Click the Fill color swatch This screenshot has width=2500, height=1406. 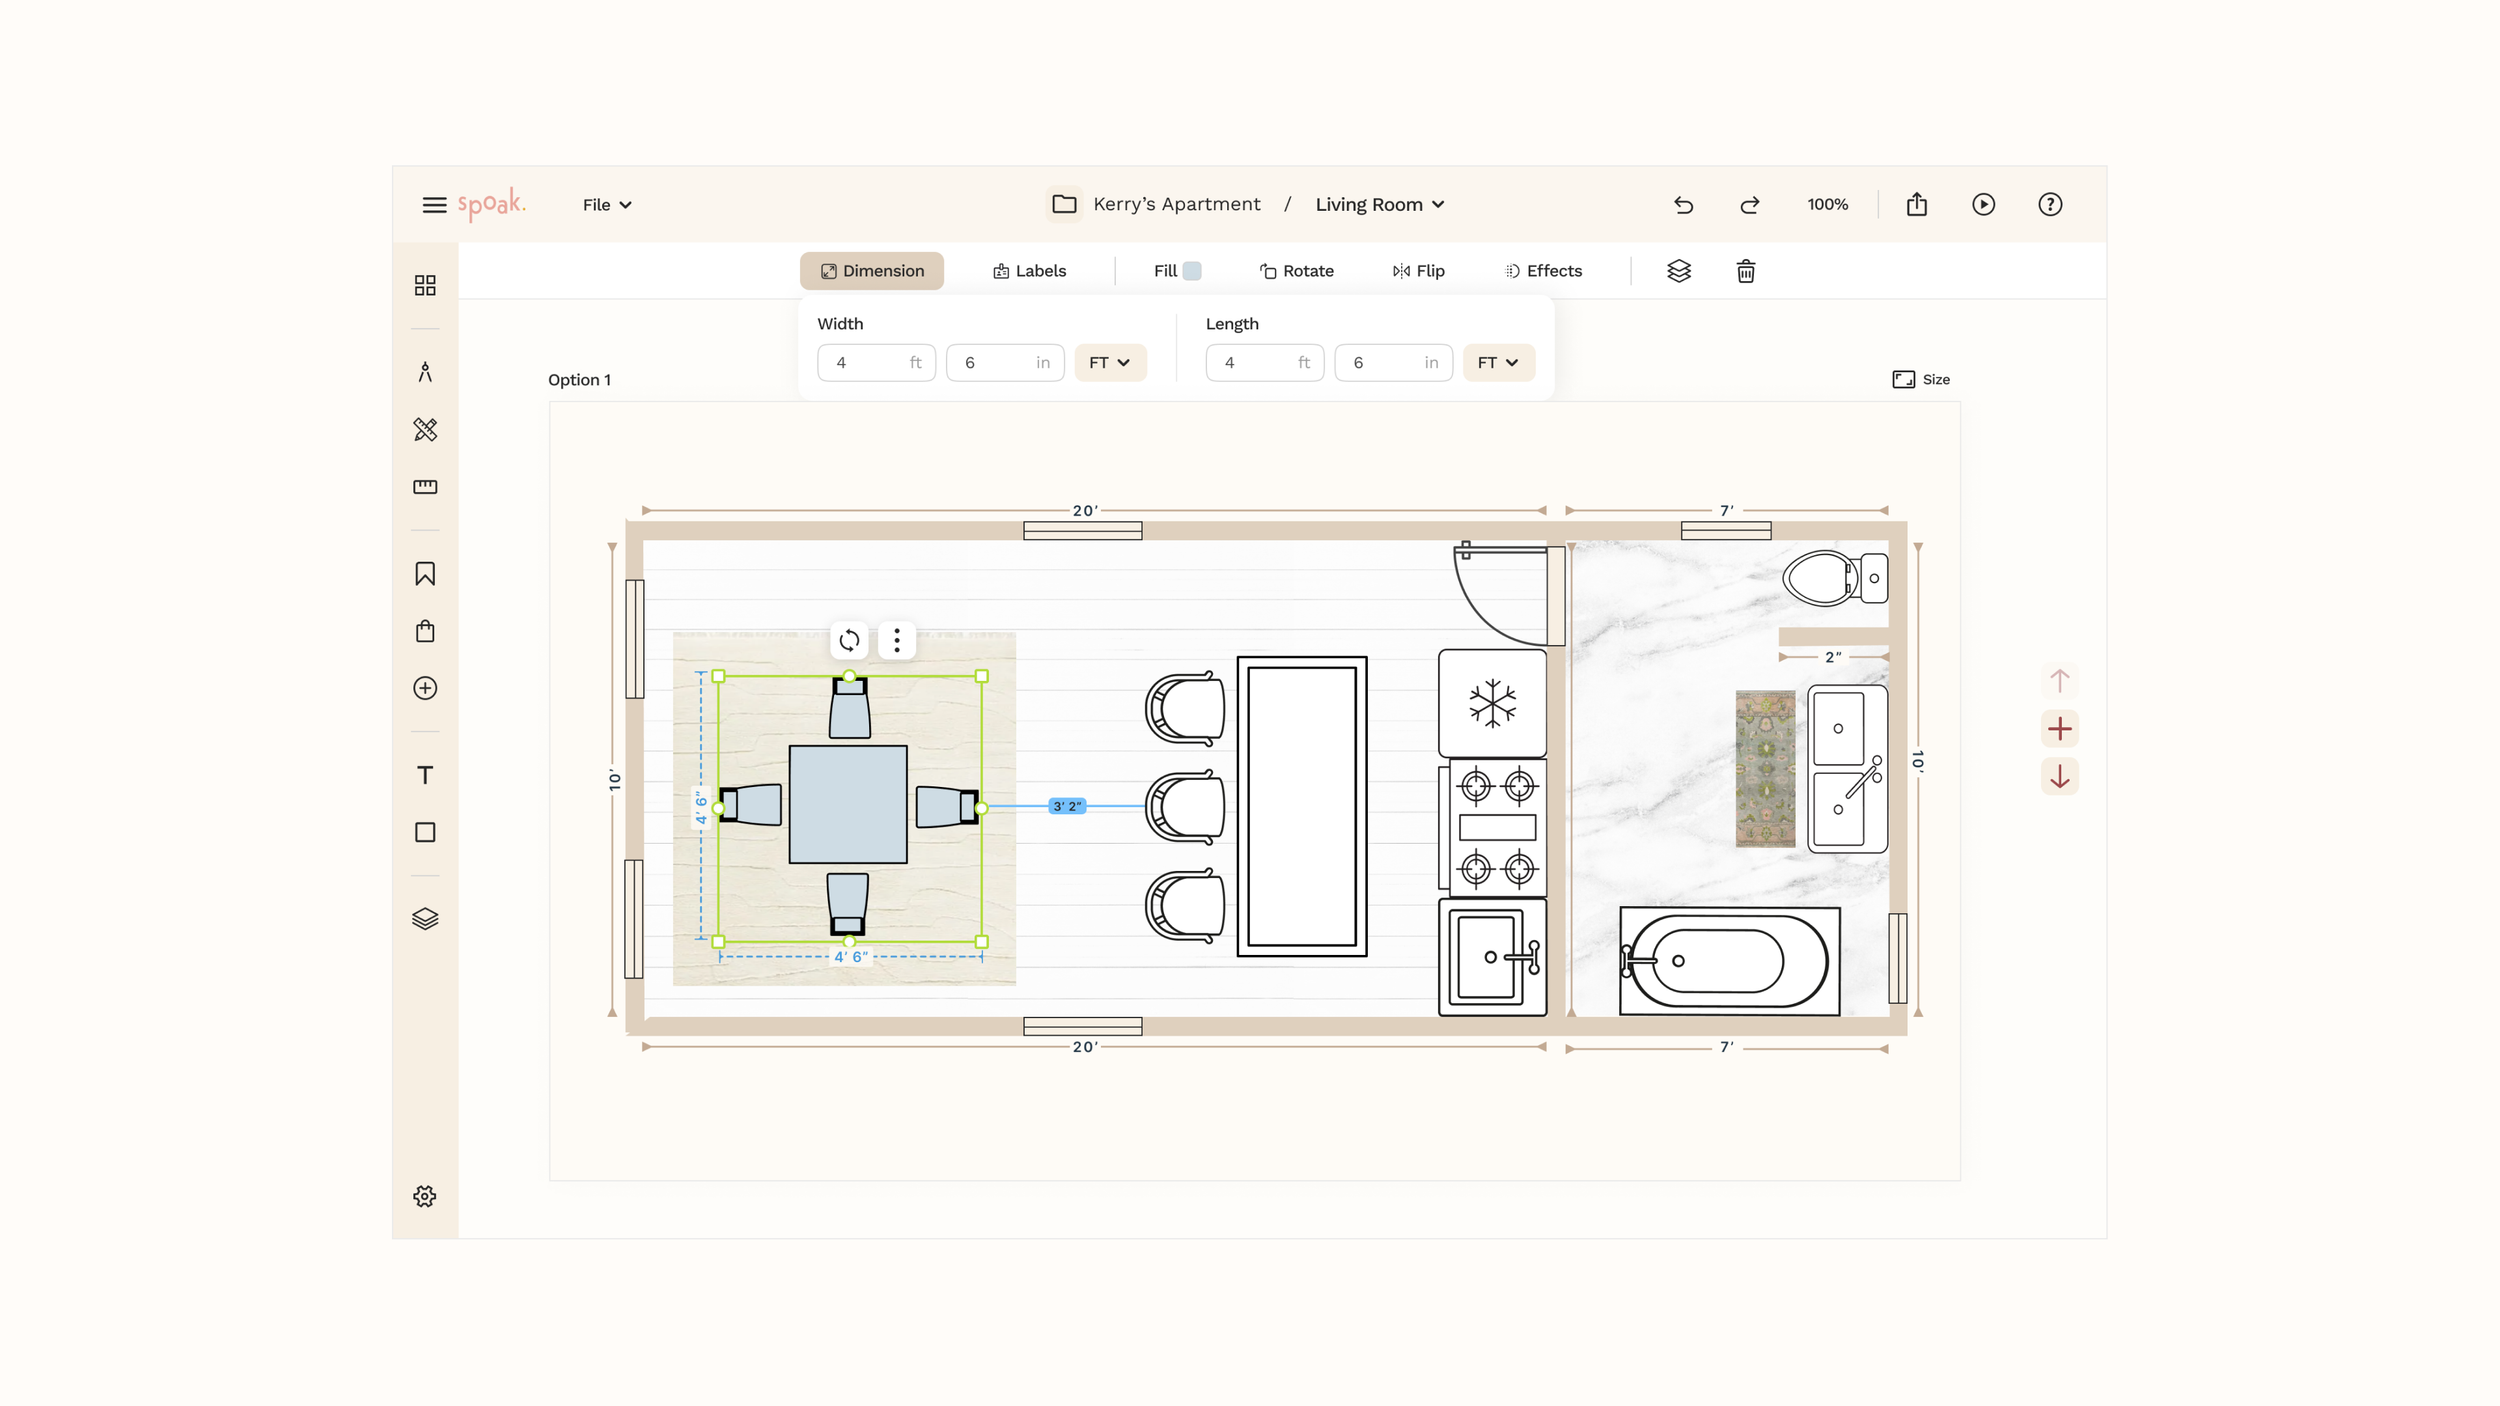pyautogui.click(x=1191, y=271)
